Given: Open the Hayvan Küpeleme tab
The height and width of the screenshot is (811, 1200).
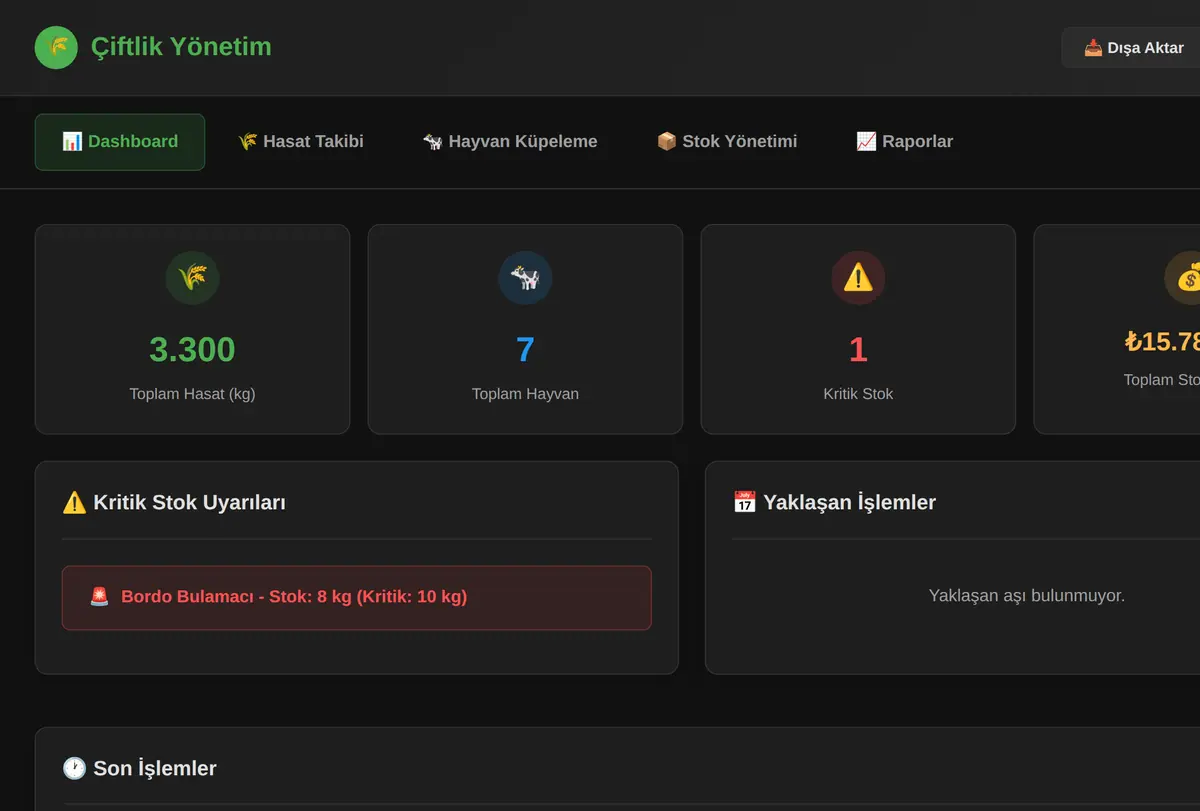Looking at the screenshot, I should 510,142.
